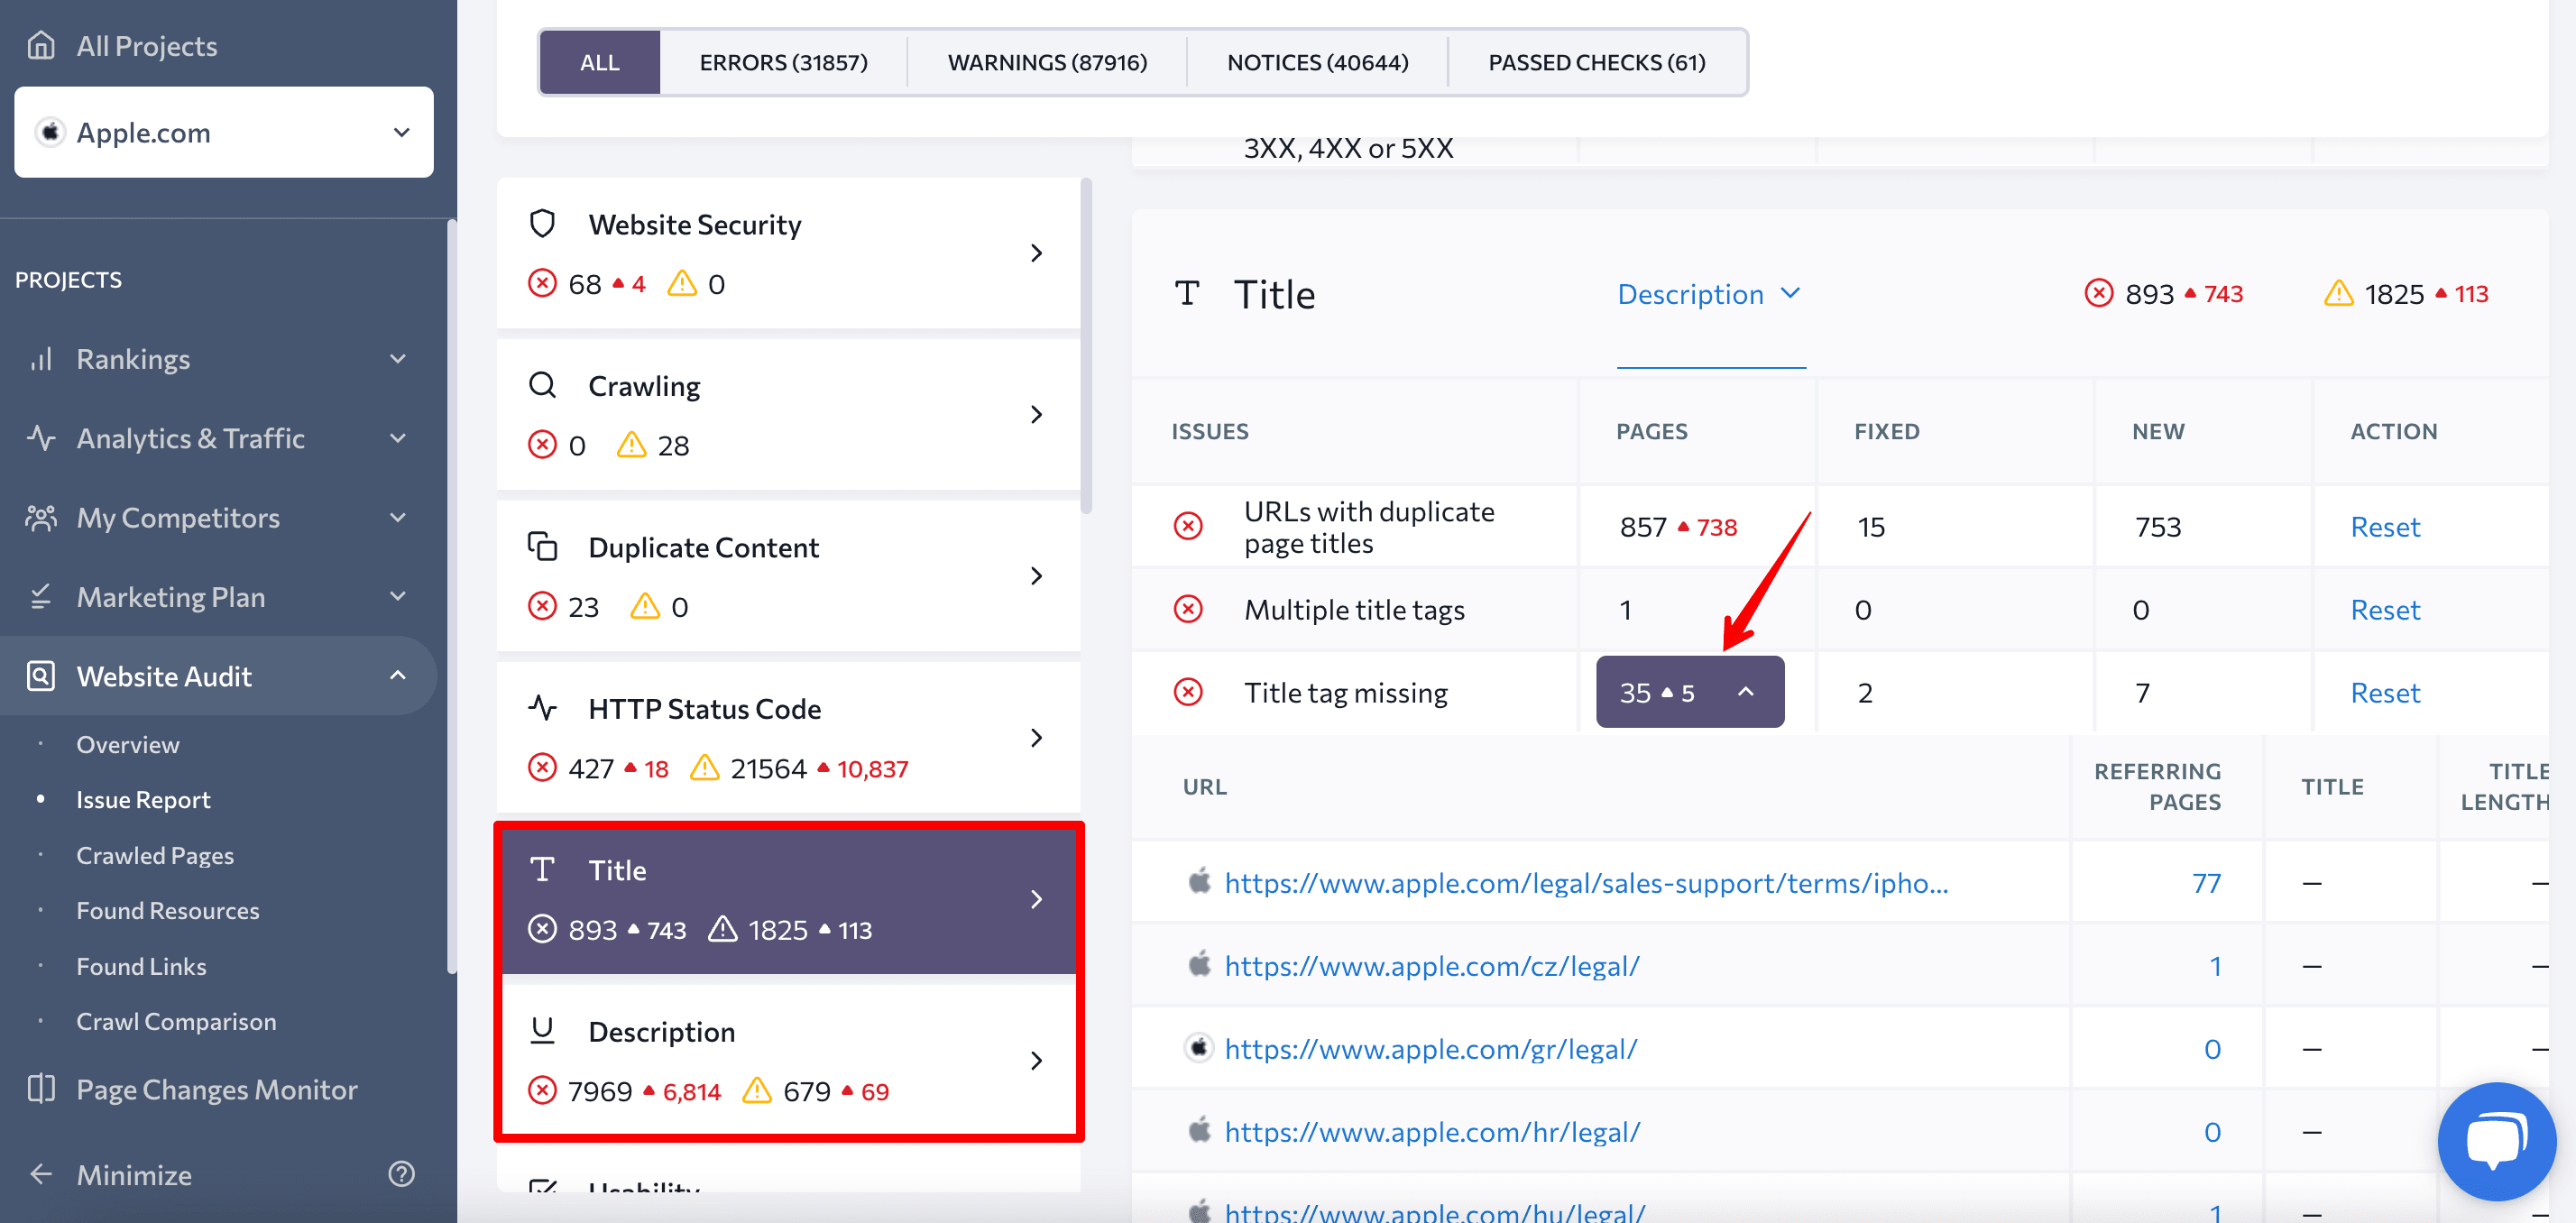Click the HTTP Status Code pulse icon
2576x1223 pixels.
click(542, 708)
